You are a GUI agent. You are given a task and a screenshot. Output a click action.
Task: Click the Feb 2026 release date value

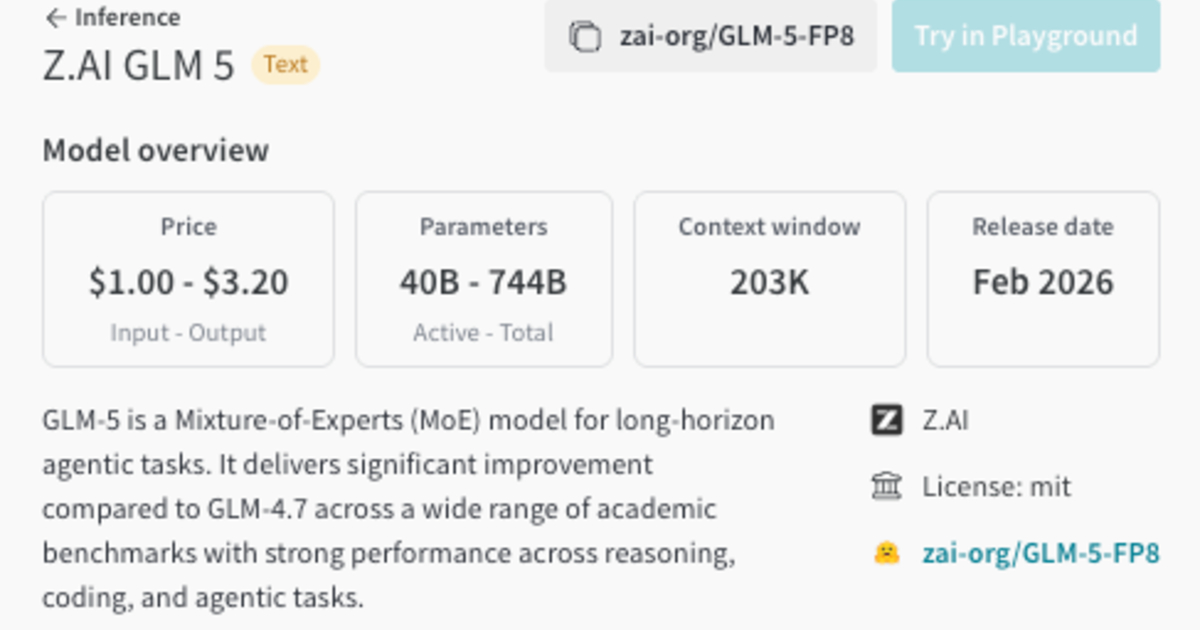1043,283
